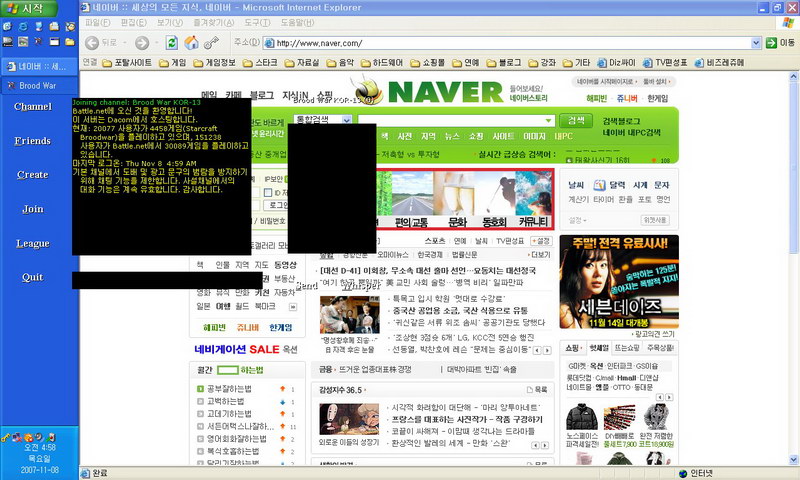Screen dimensions: 800x480
Task: Open the 비즈레쥬메 links bar bookmark
Action: click(719, 63)
